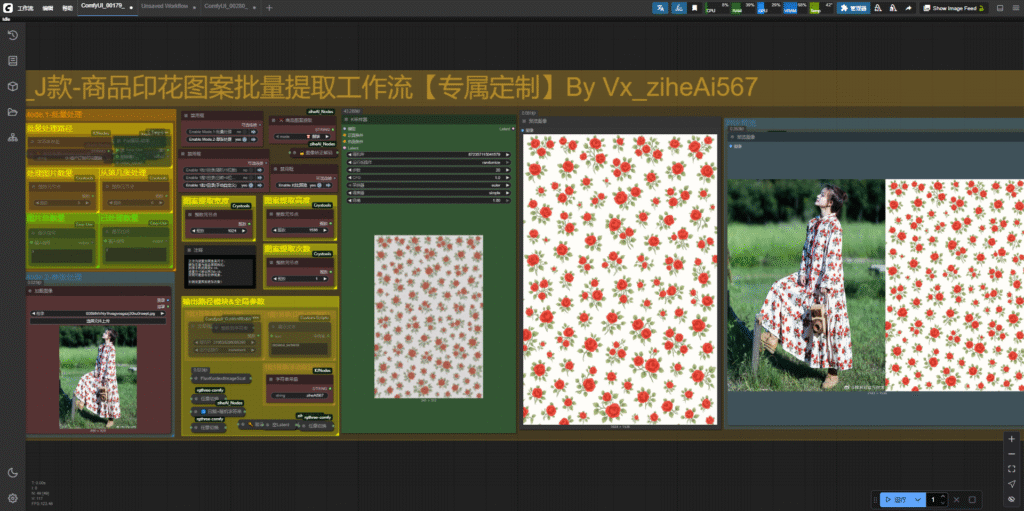
Task: Open the workflow menu in the top bar
Action: (x=25, y=8)
